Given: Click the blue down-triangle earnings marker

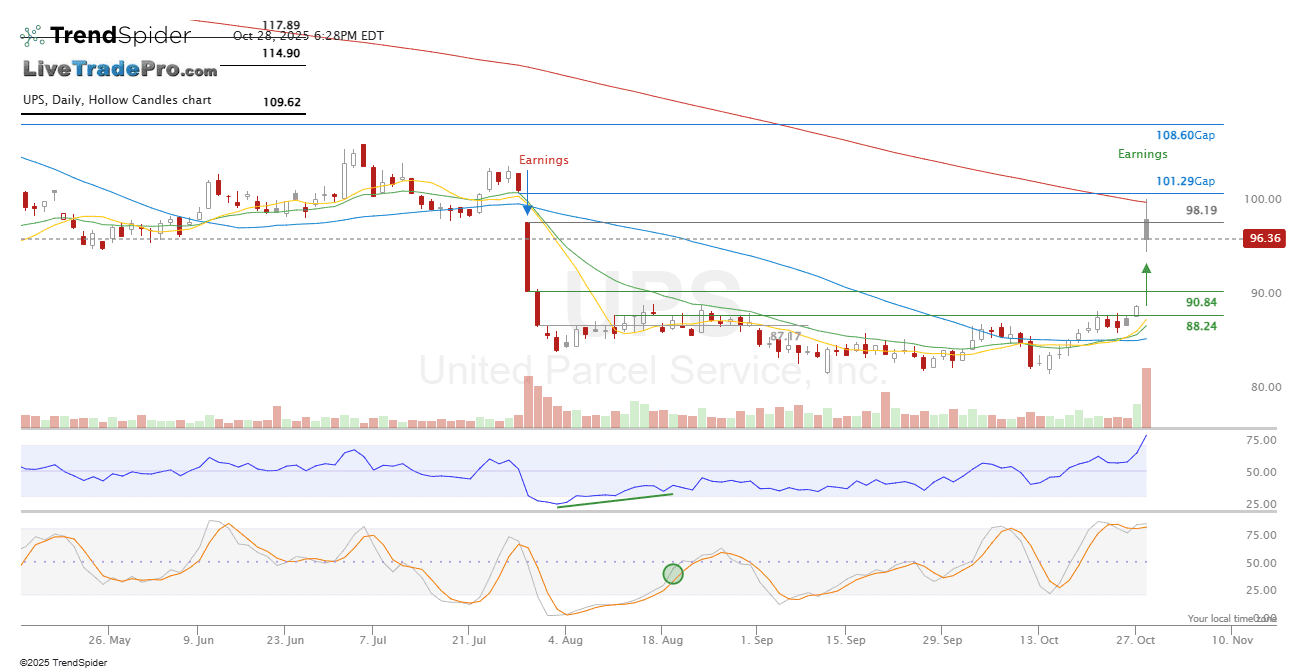Looking at the screenshot, I should point(527,209).
